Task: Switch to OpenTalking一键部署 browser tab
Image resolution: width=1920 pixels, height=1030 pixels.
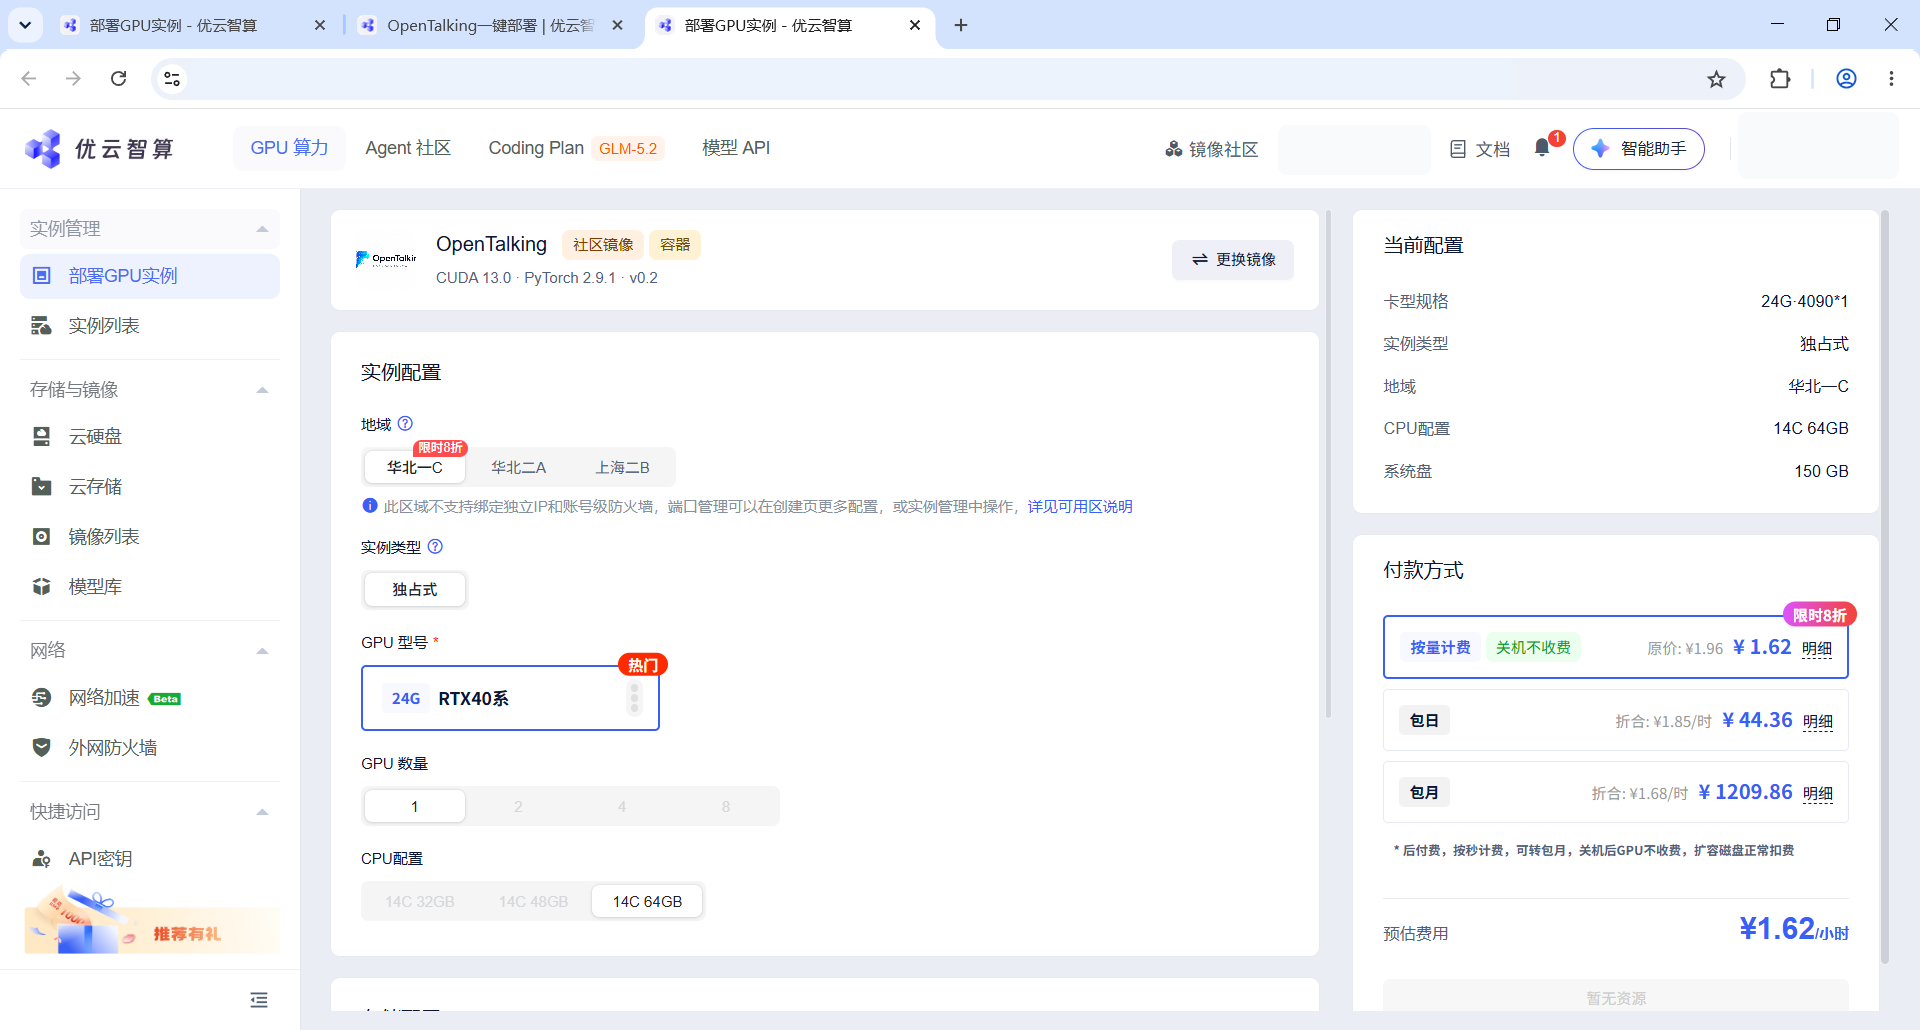Action: pyautogui.click(x=490, y=25)
